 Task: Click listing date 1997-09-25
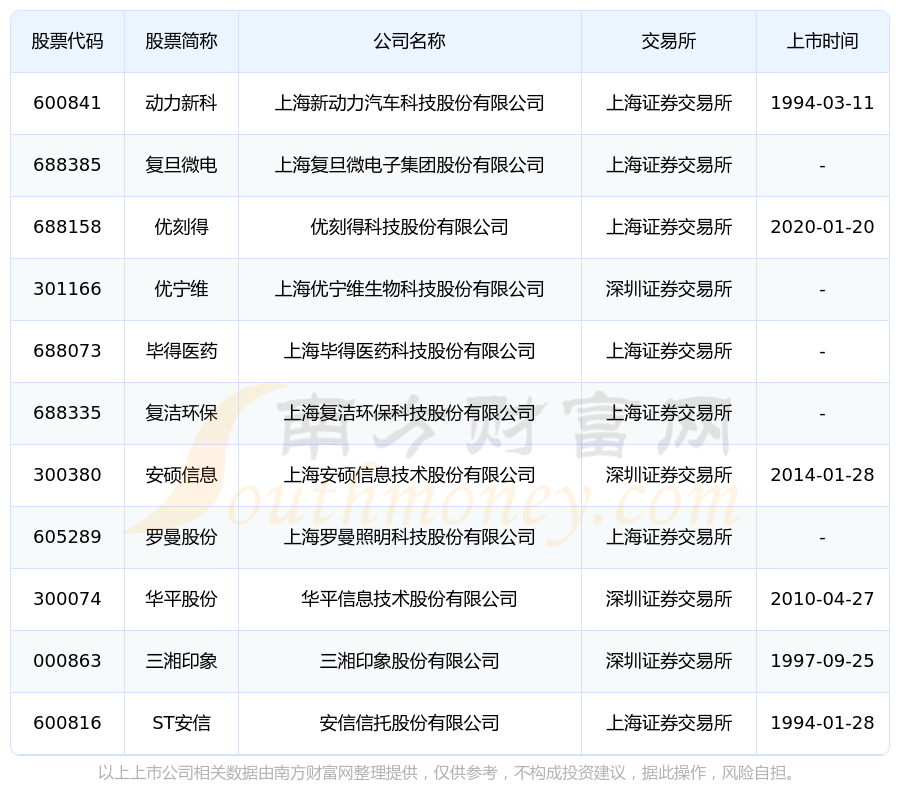coord(823,661)
